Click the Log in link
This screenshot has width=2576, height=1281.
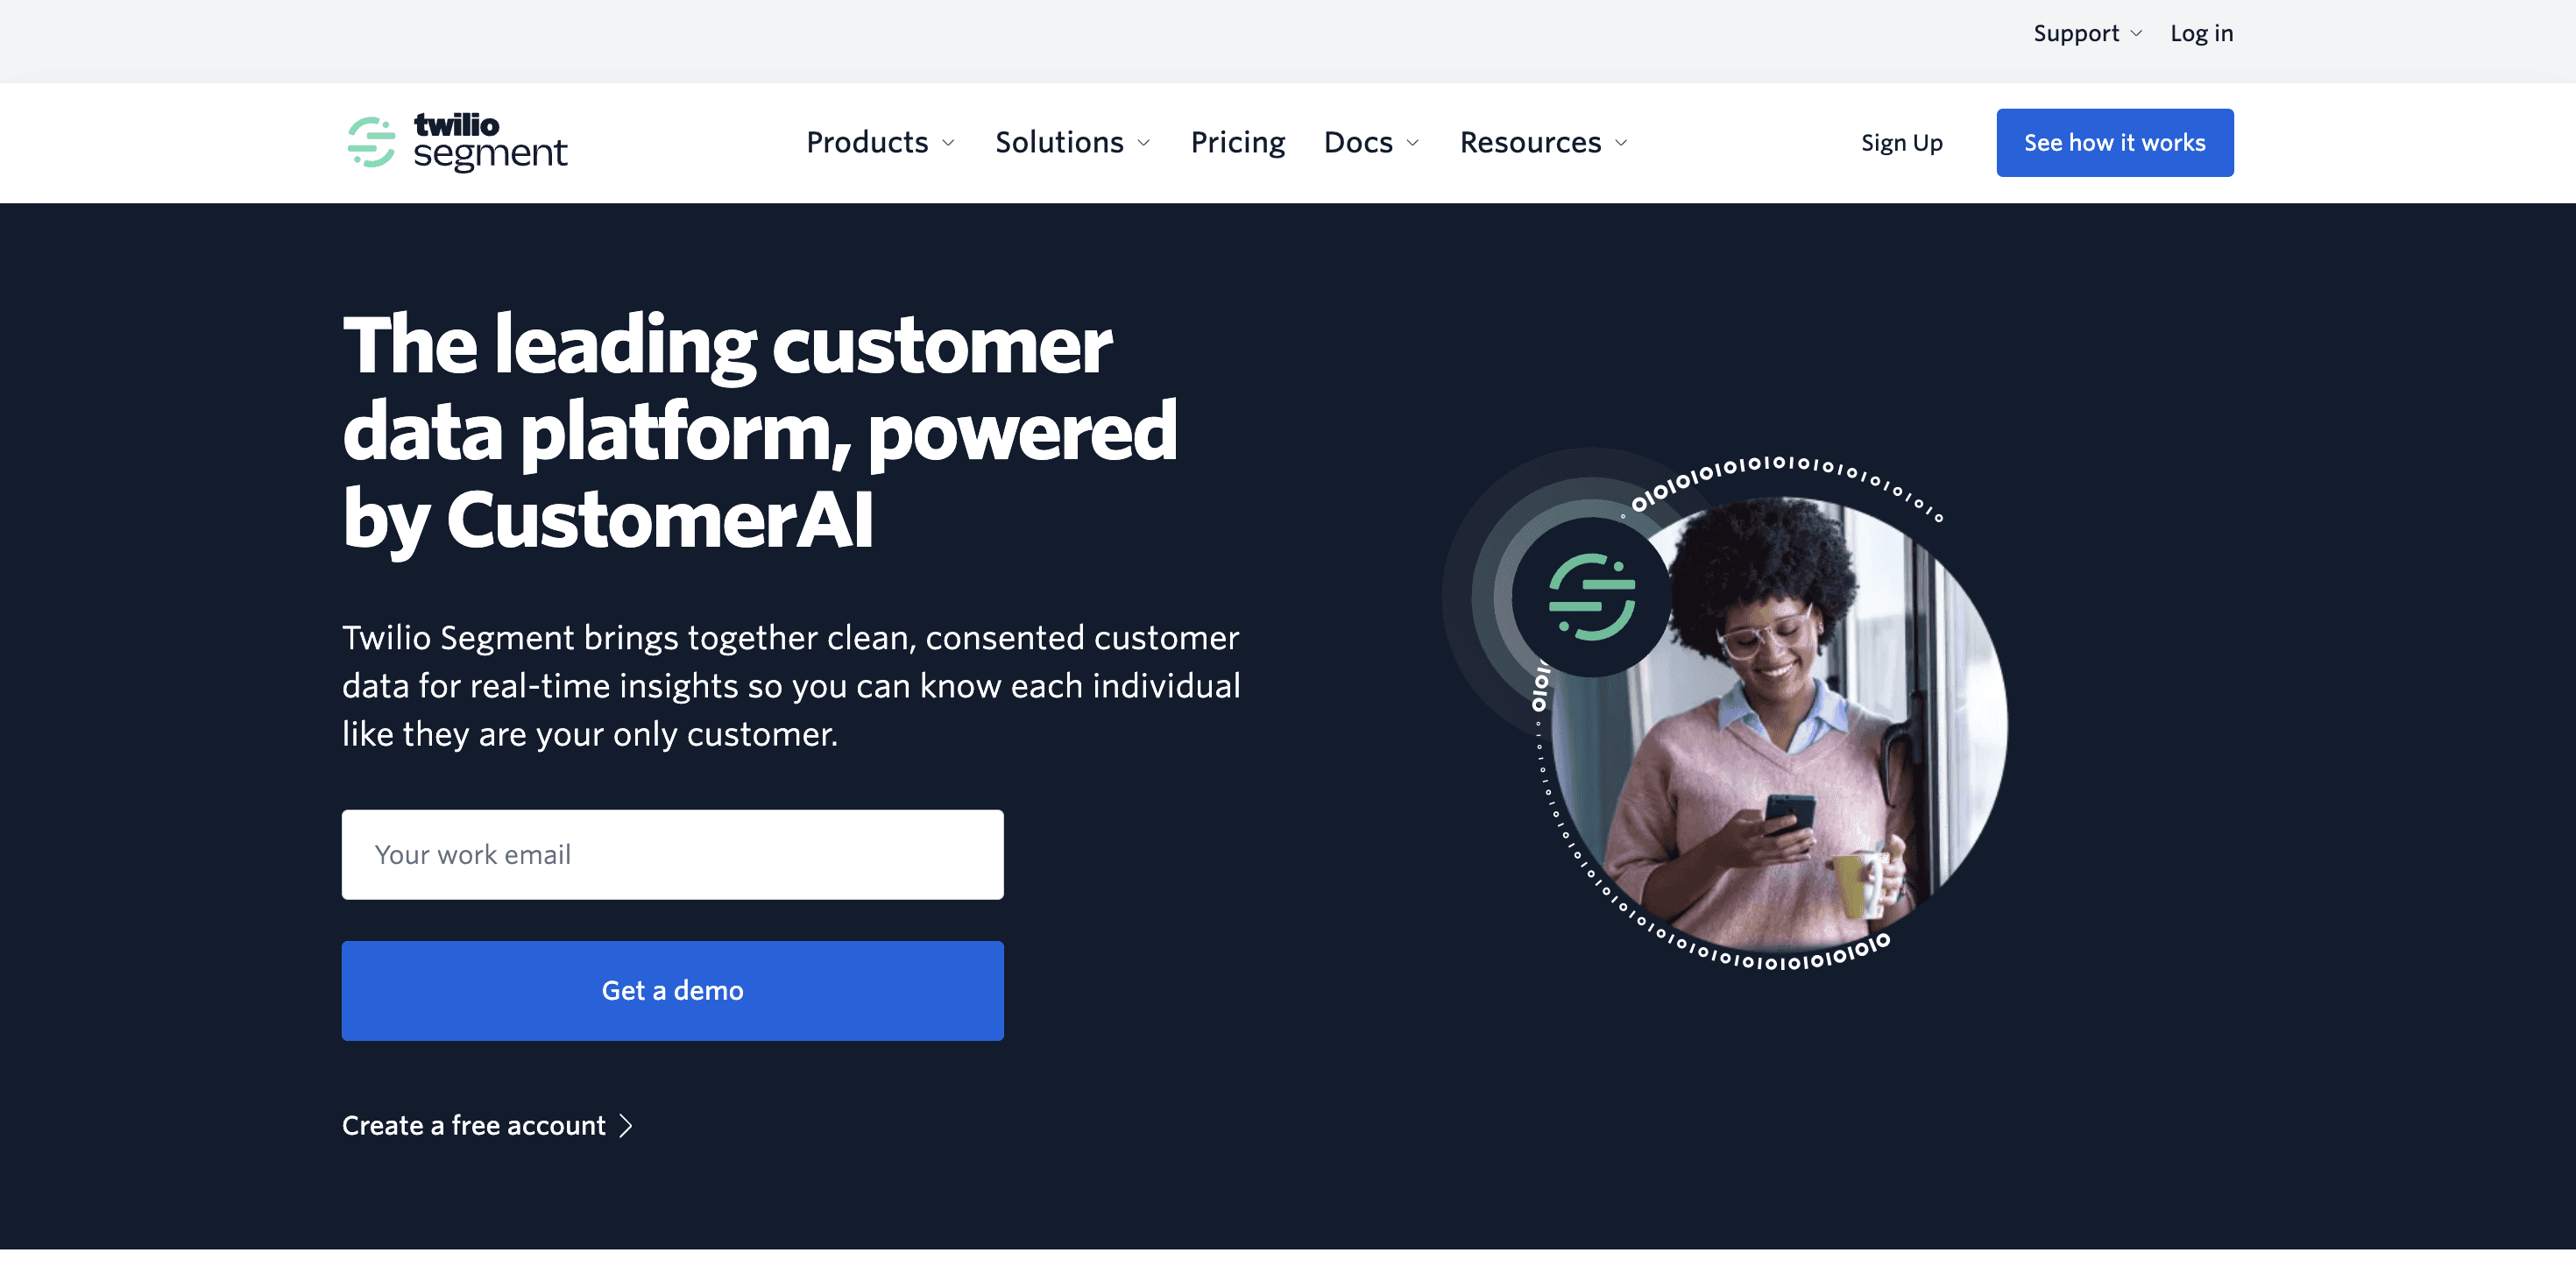[x=2201, y=32]
